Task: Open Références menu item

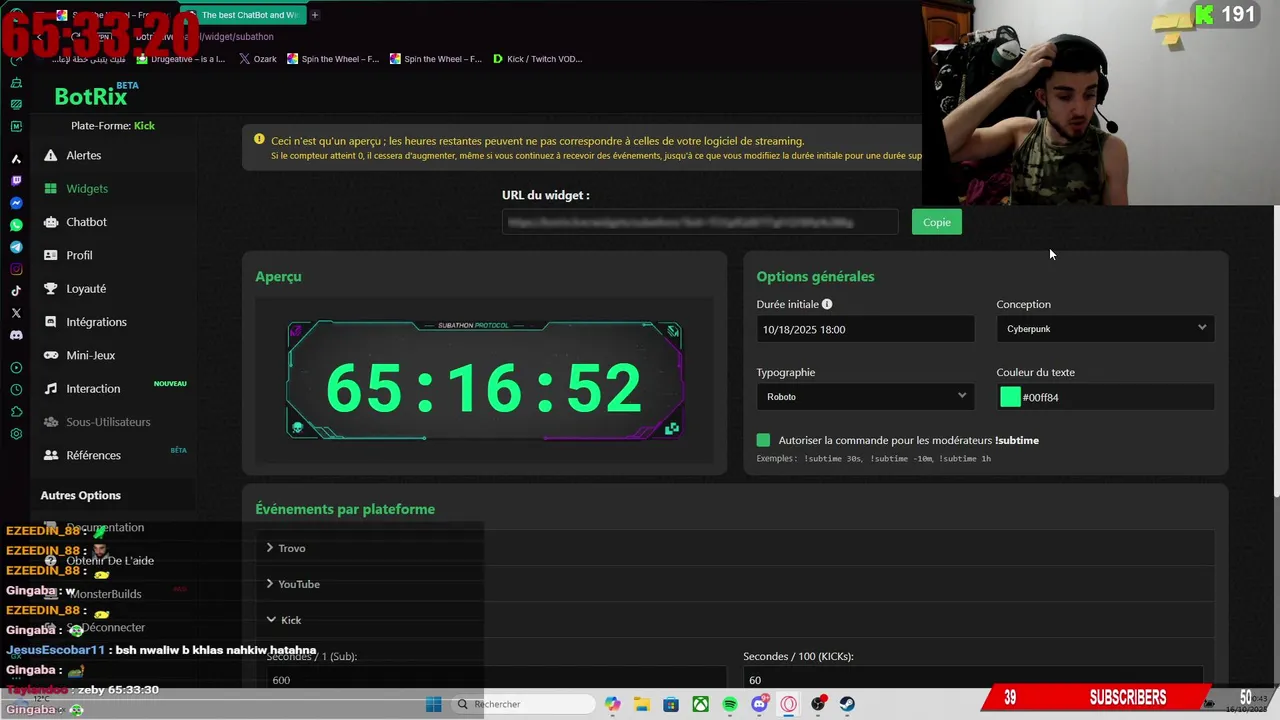Action: click(x=93, y=455)
